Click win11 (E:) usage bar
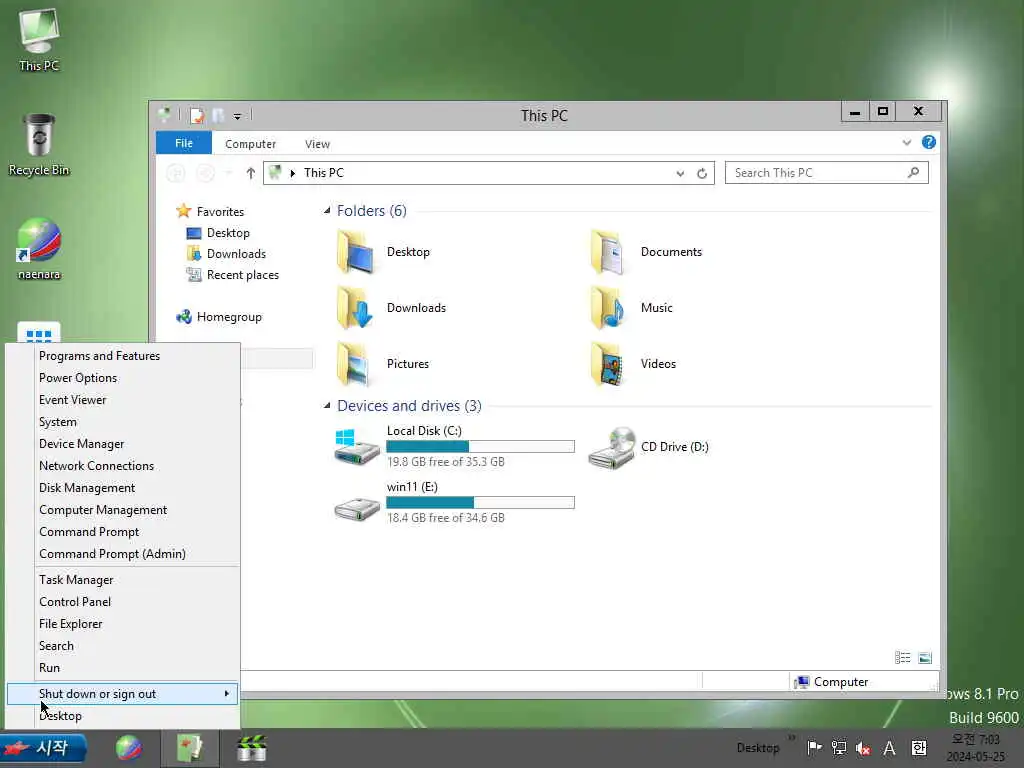 tap(481, 502)
